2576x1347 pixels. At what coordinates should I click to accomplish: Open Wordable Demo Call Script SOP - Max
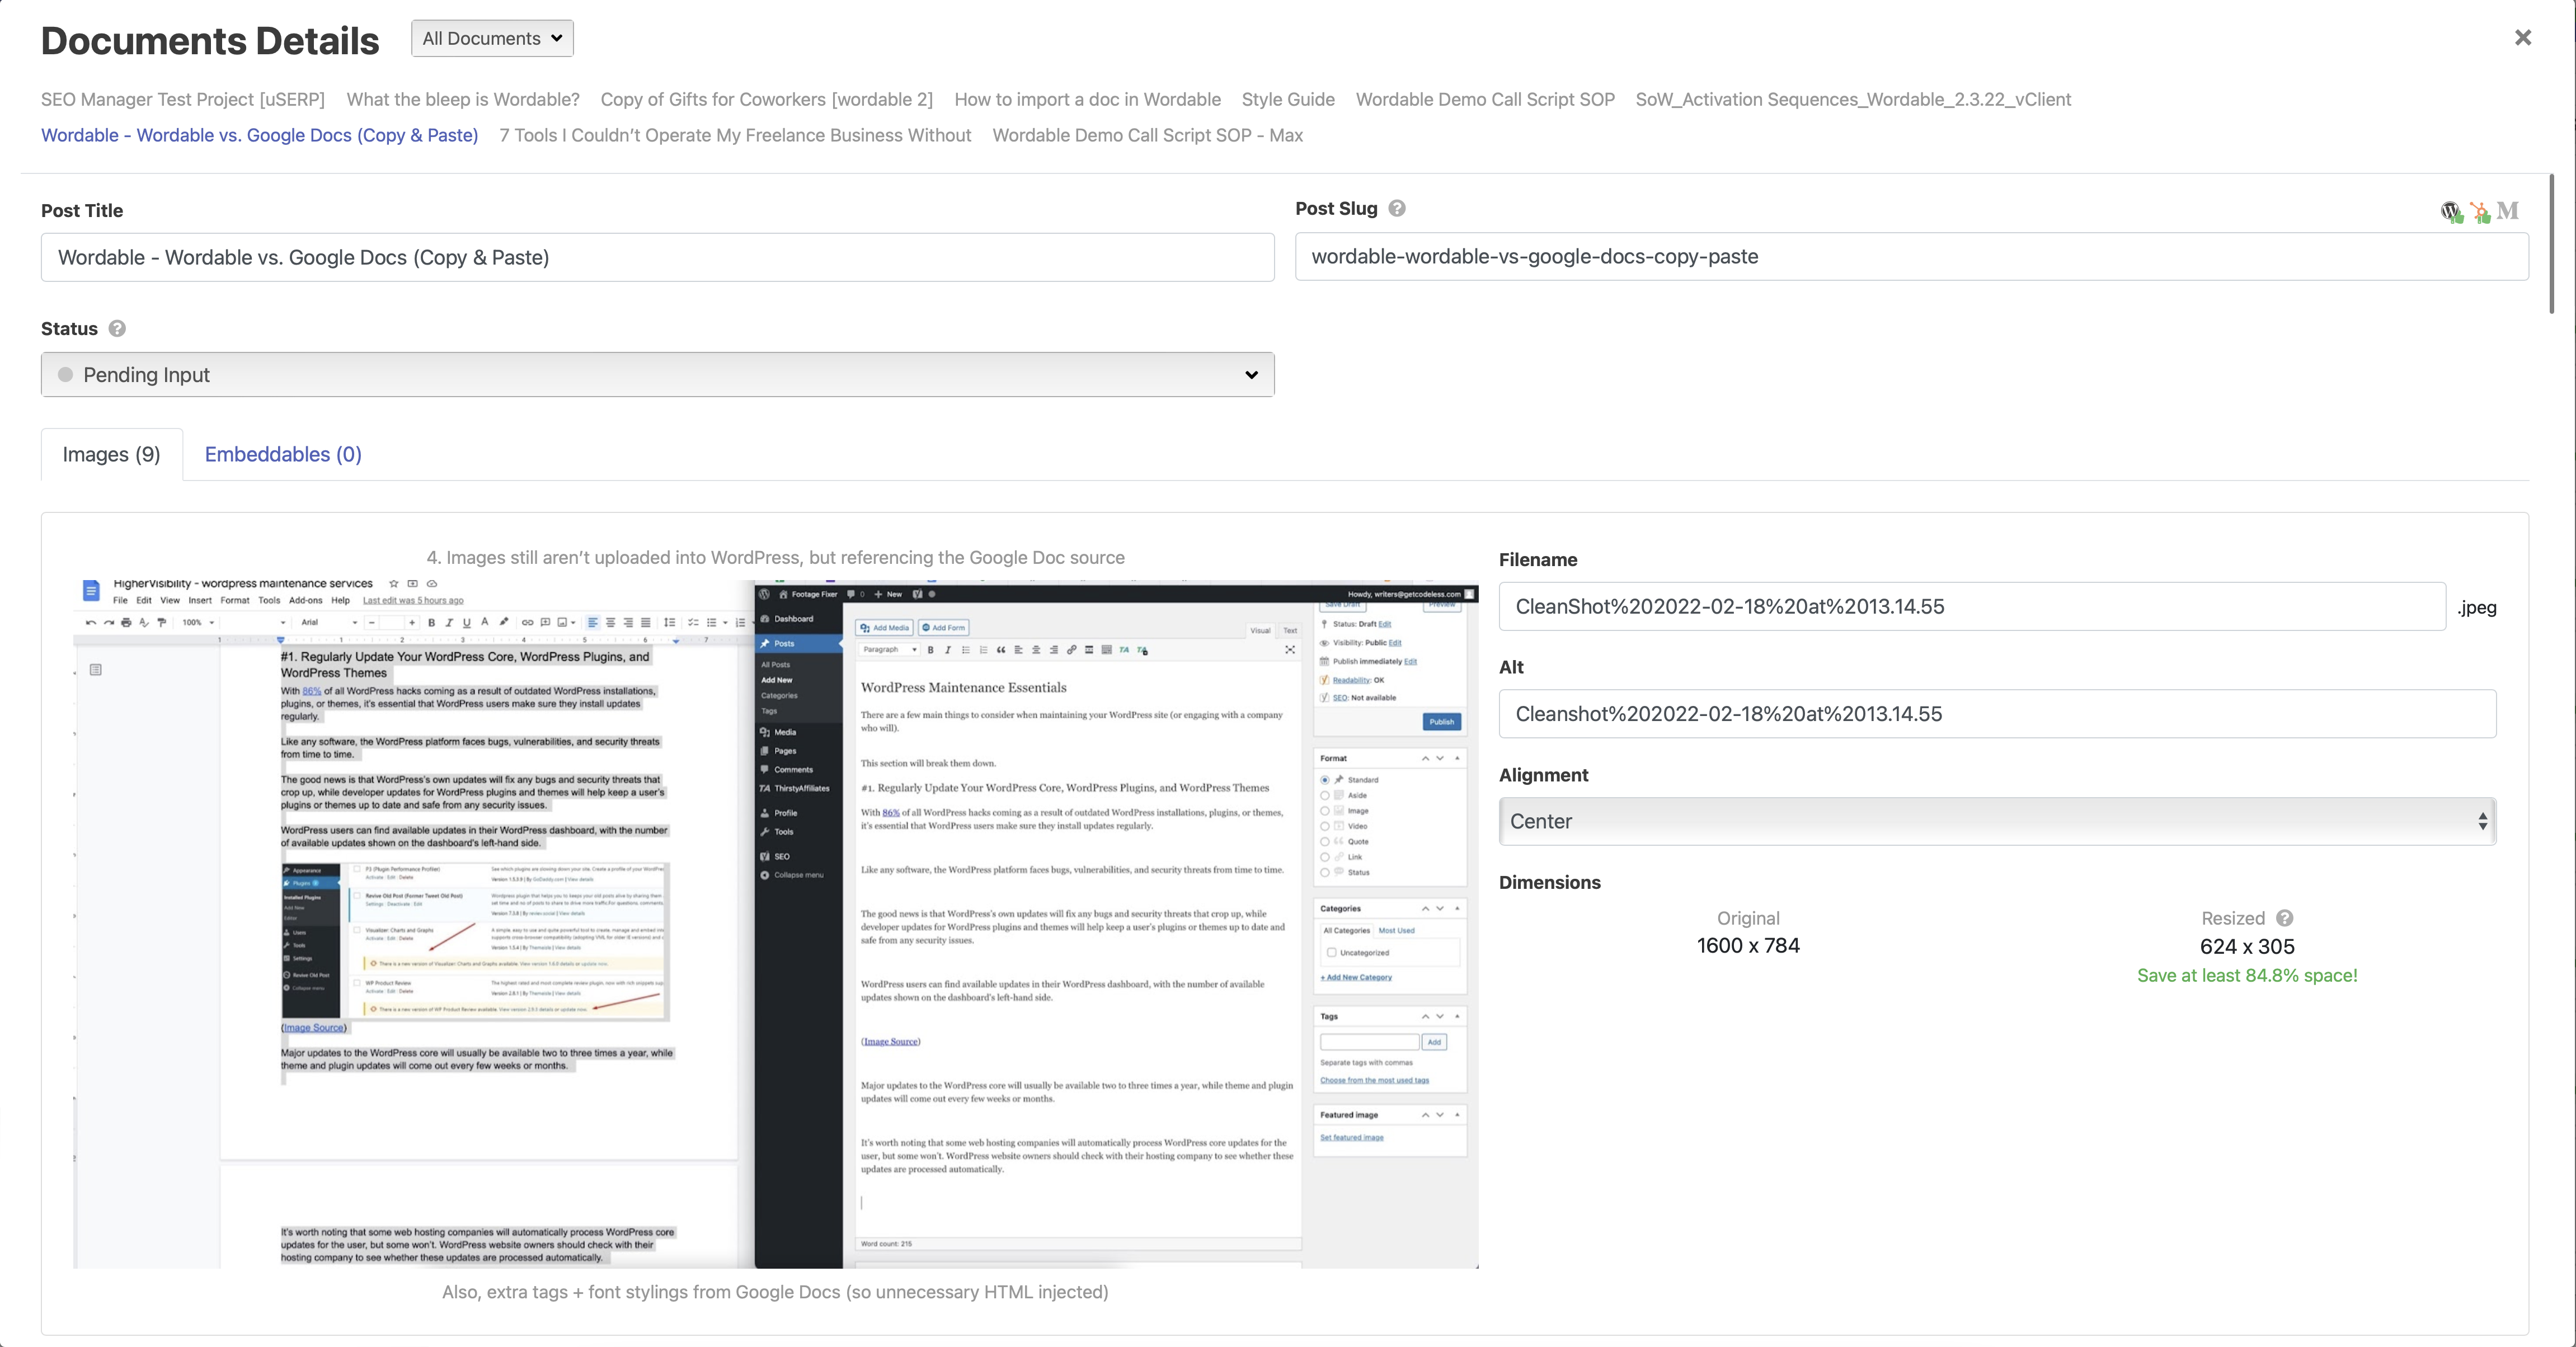[x=1147, y=135]
